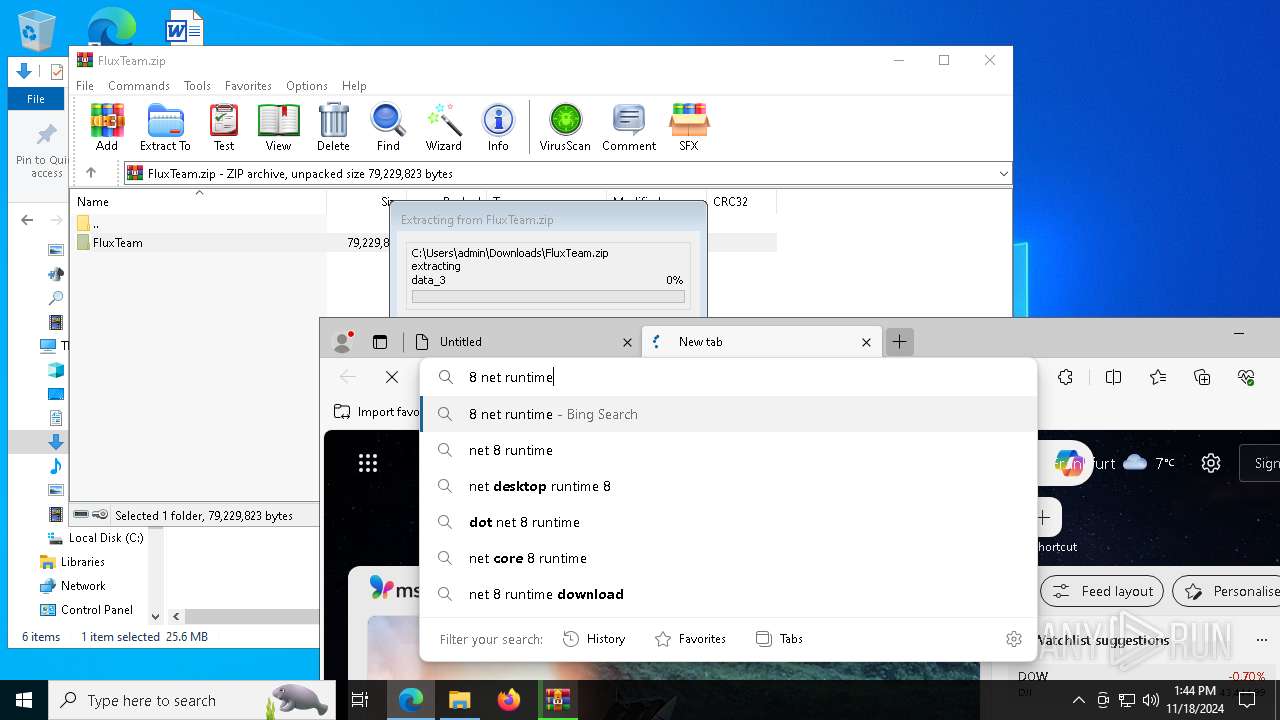Open the WinRAR Tools menu
This screenshot has height=720, width=1280.
point(197,86)
